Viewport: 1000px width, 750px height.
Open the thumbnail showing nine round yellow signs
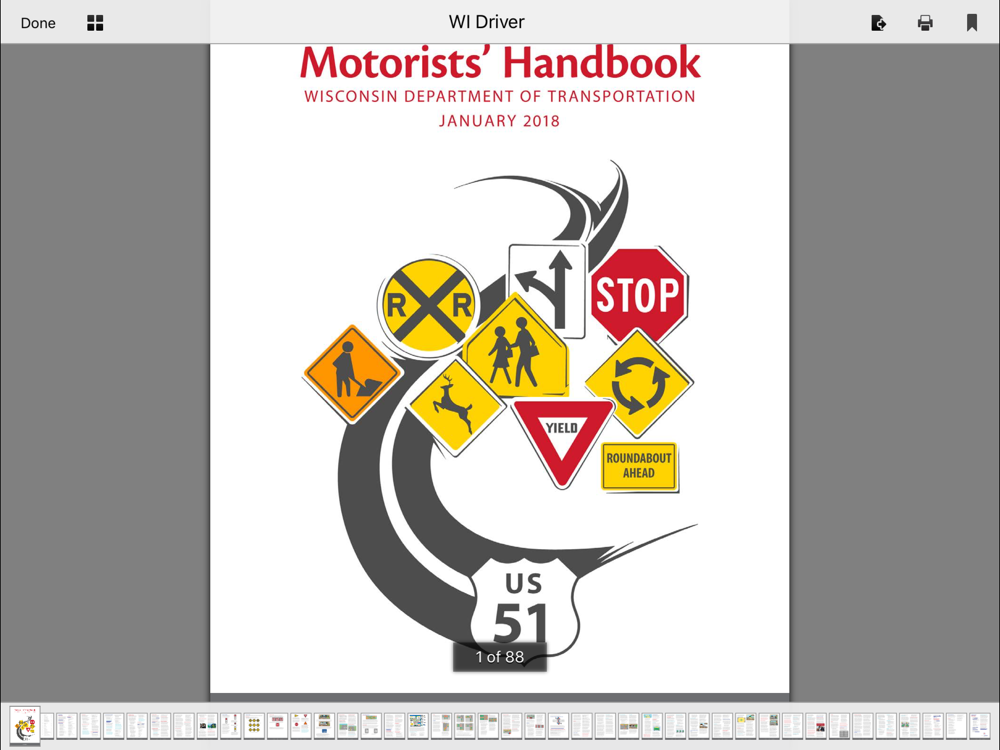tap(254, 726)
